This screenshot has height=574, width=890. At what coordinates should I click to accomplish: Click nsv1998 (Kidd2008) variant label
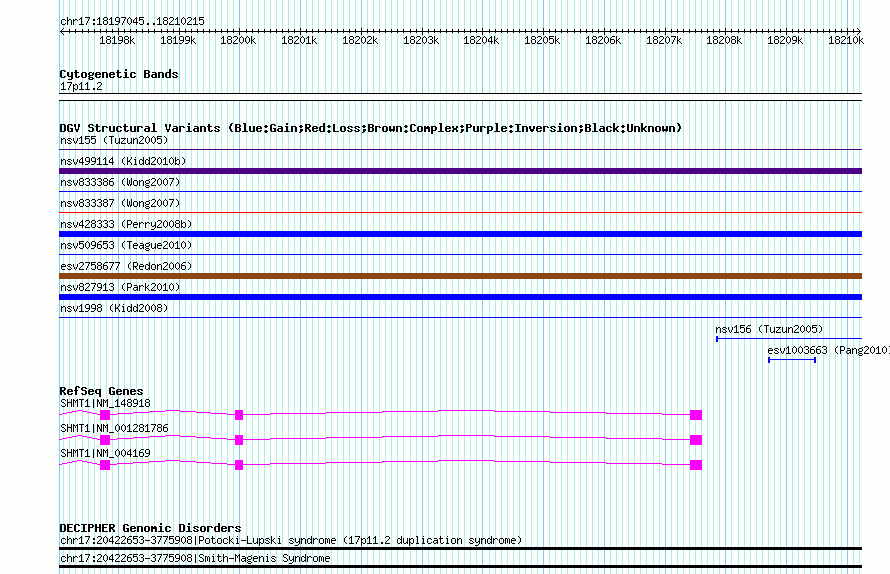(x=114, y=308)
